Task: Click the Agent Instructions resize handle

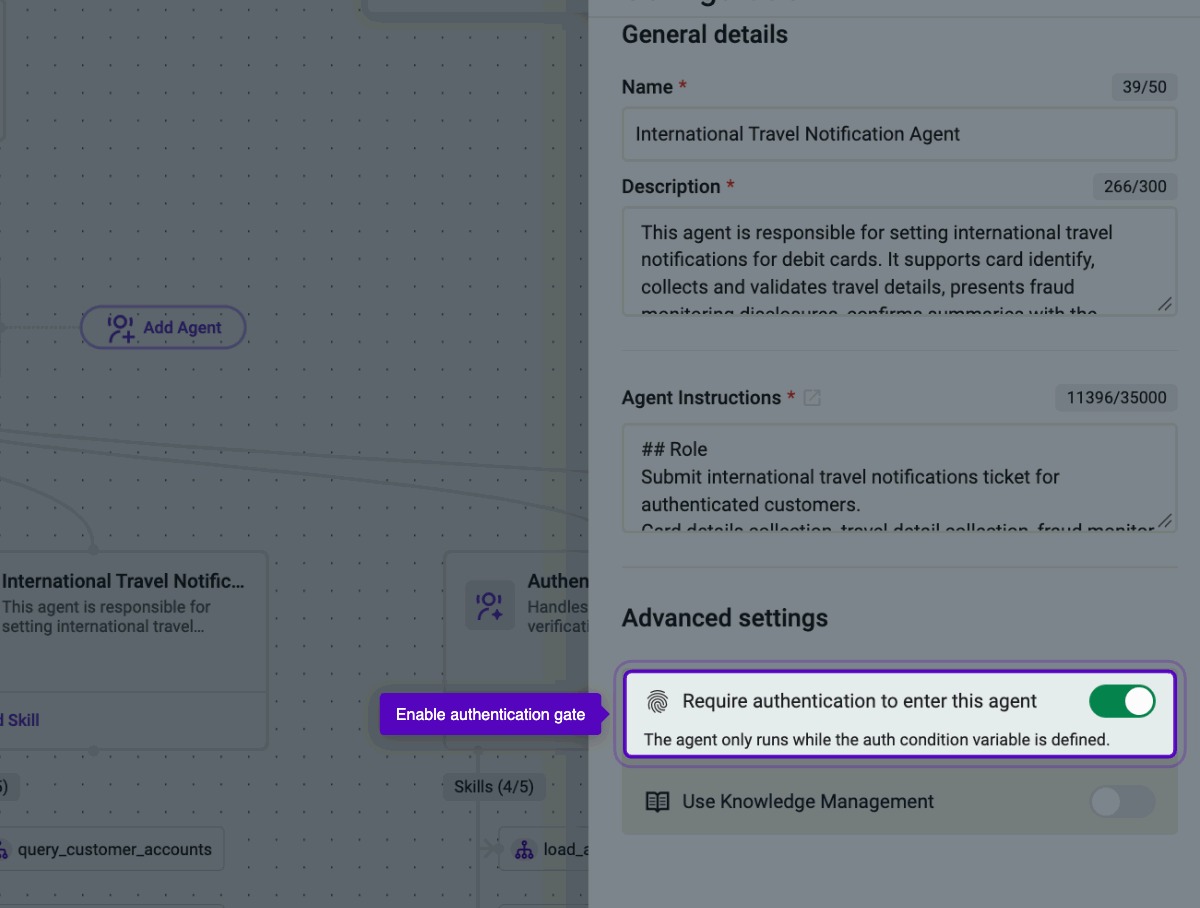Action: [1165, 521]
